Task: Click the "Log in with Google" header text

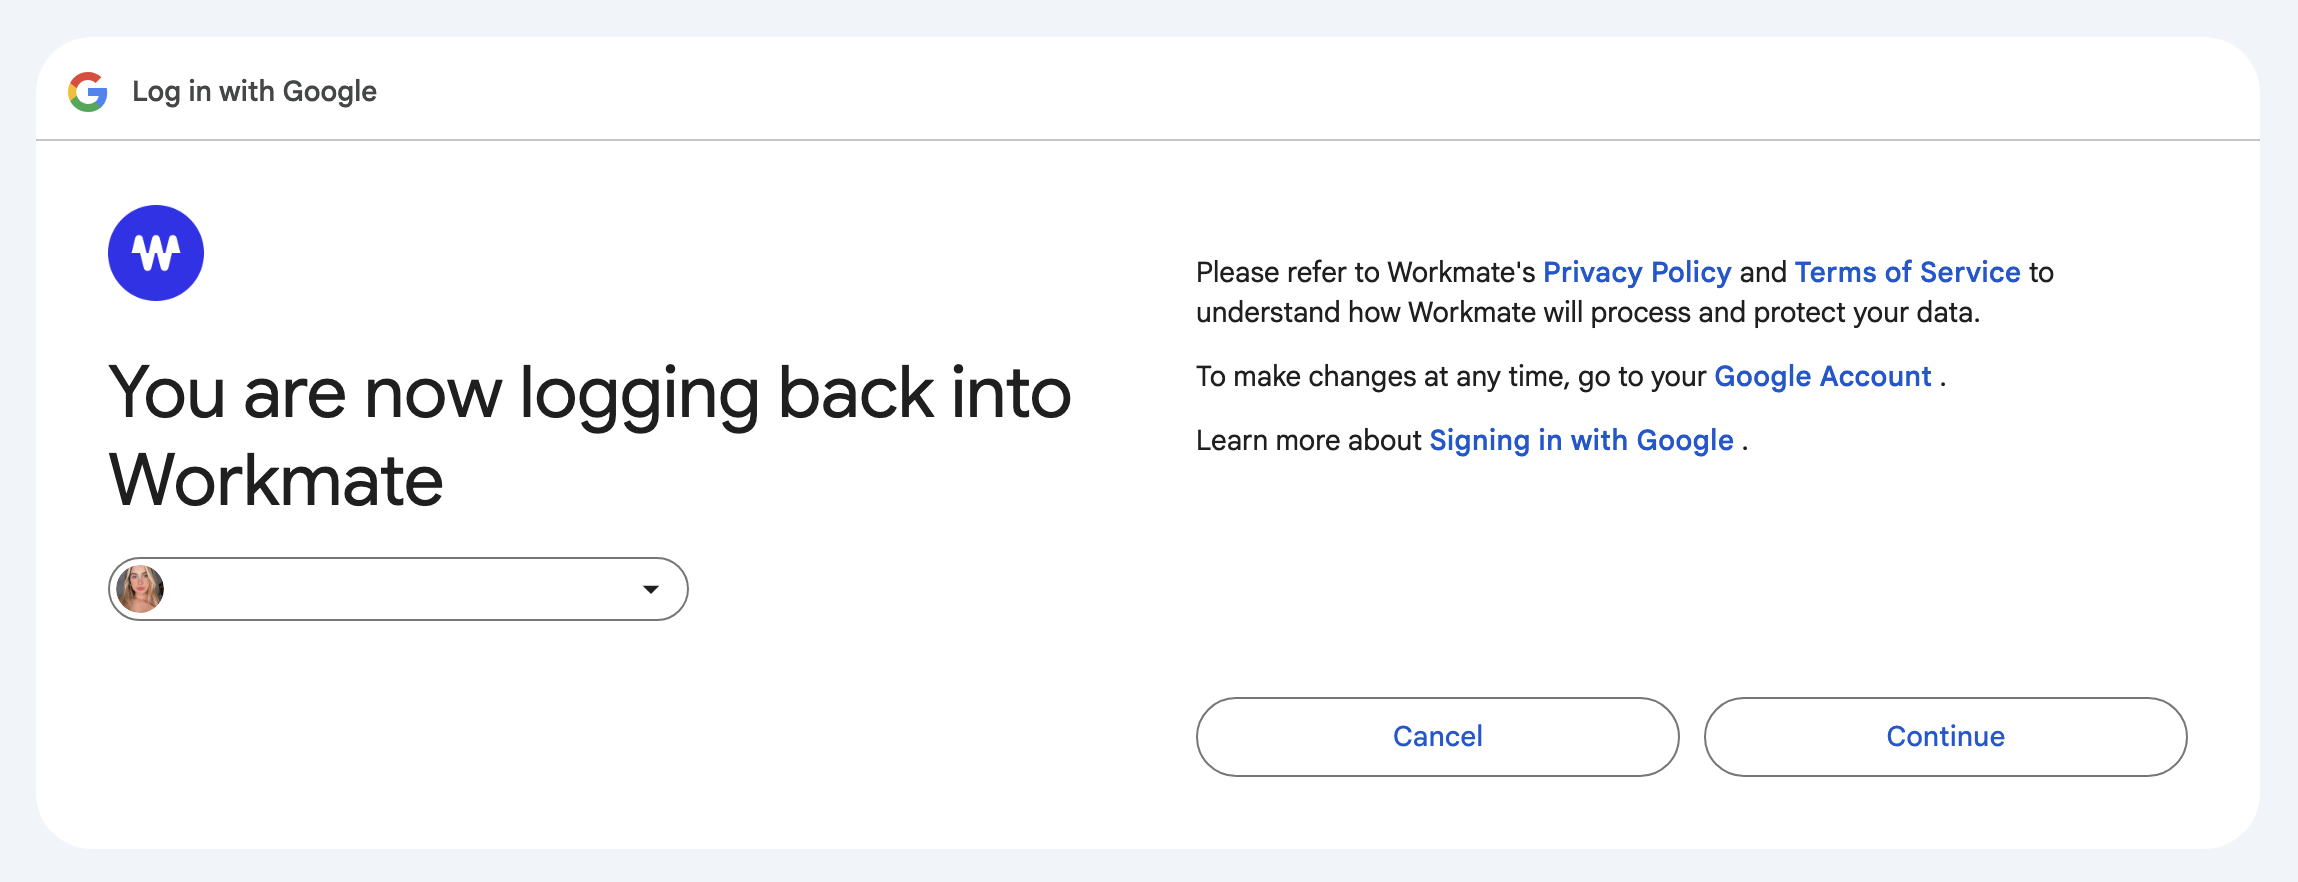Action: (x=254, y=92)
